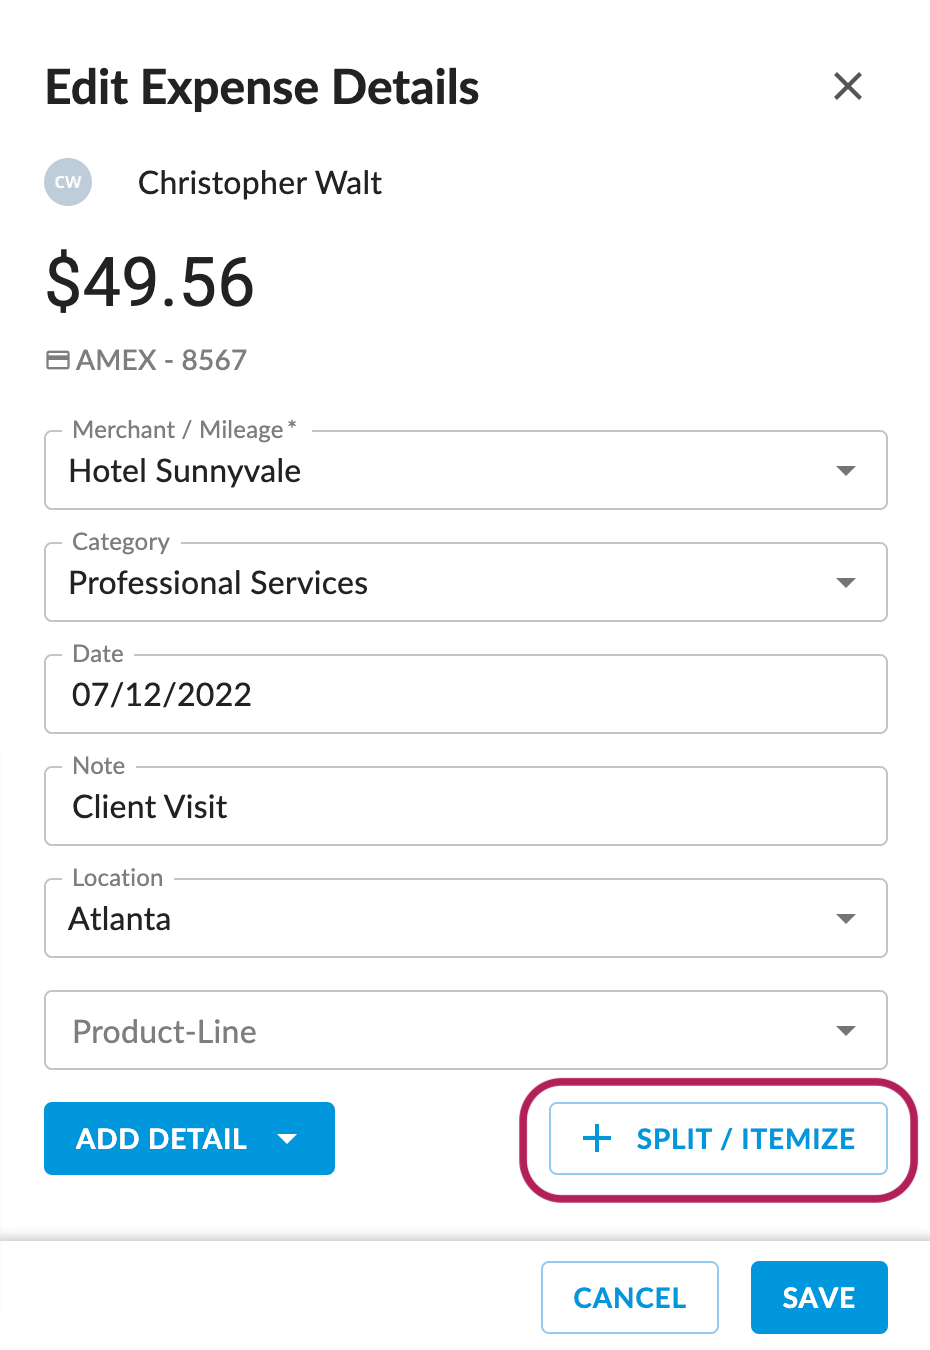930x1350 pixels.
Task: Click the Split / Itemize button
Action: [718, 1138]
